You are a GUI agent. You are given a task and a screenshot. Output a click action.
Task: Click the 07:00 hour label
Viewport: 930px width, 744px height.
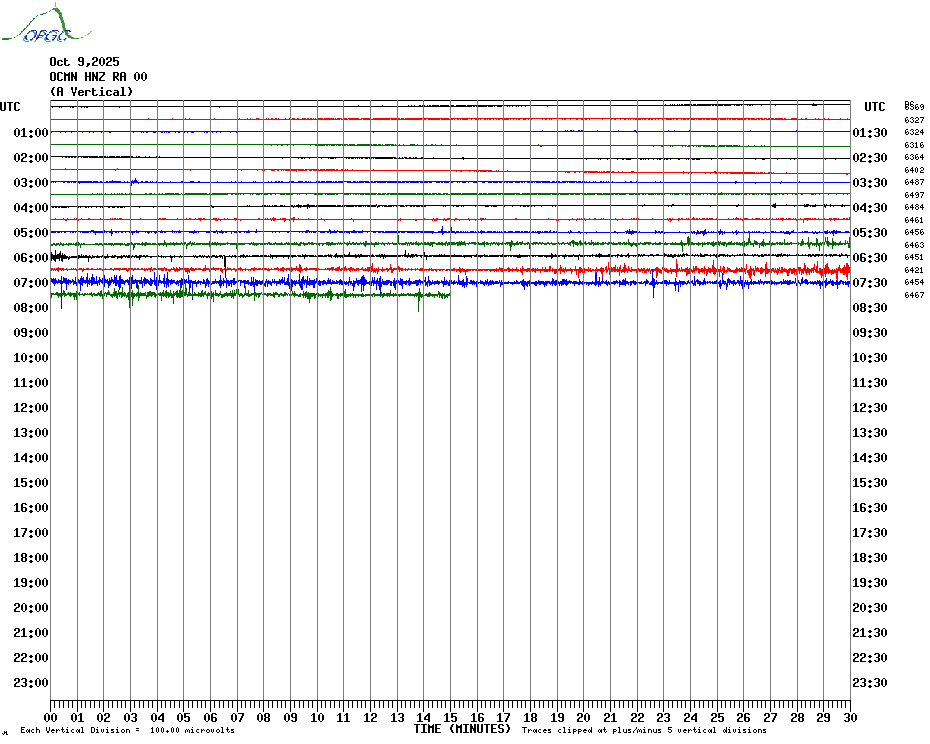click(x=31, y=282)
